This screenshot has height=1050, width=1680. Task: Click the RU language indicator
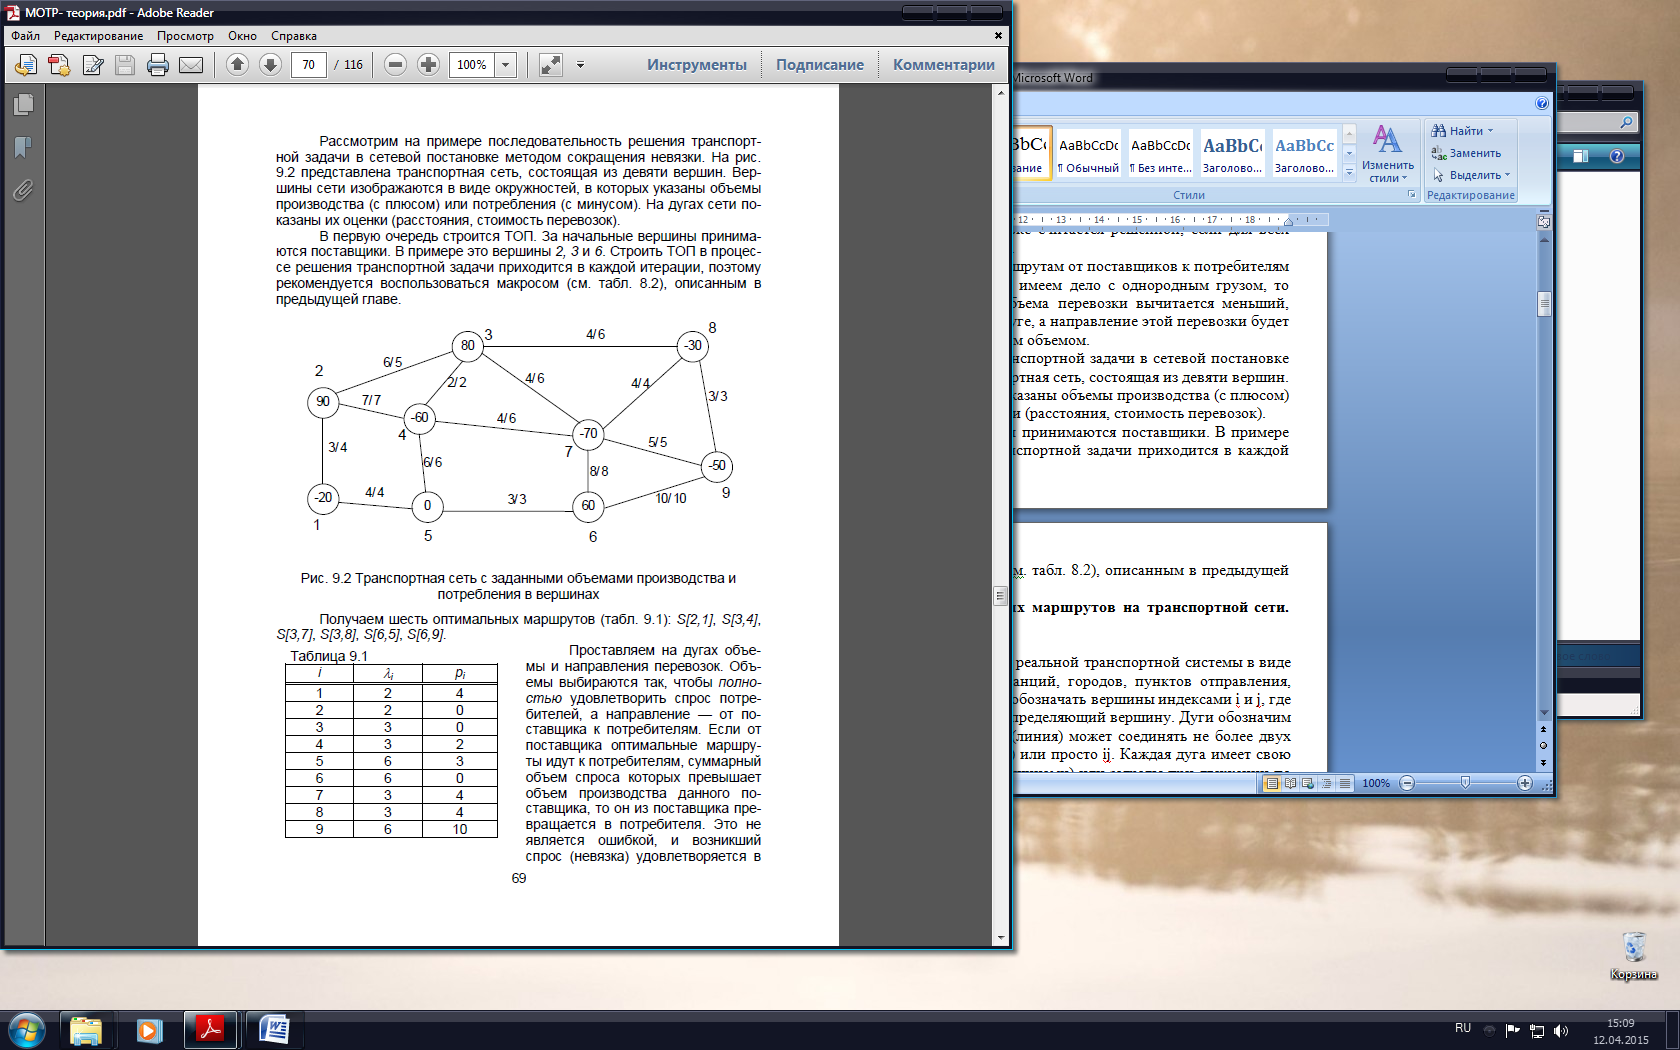tap(1463, 1028)
